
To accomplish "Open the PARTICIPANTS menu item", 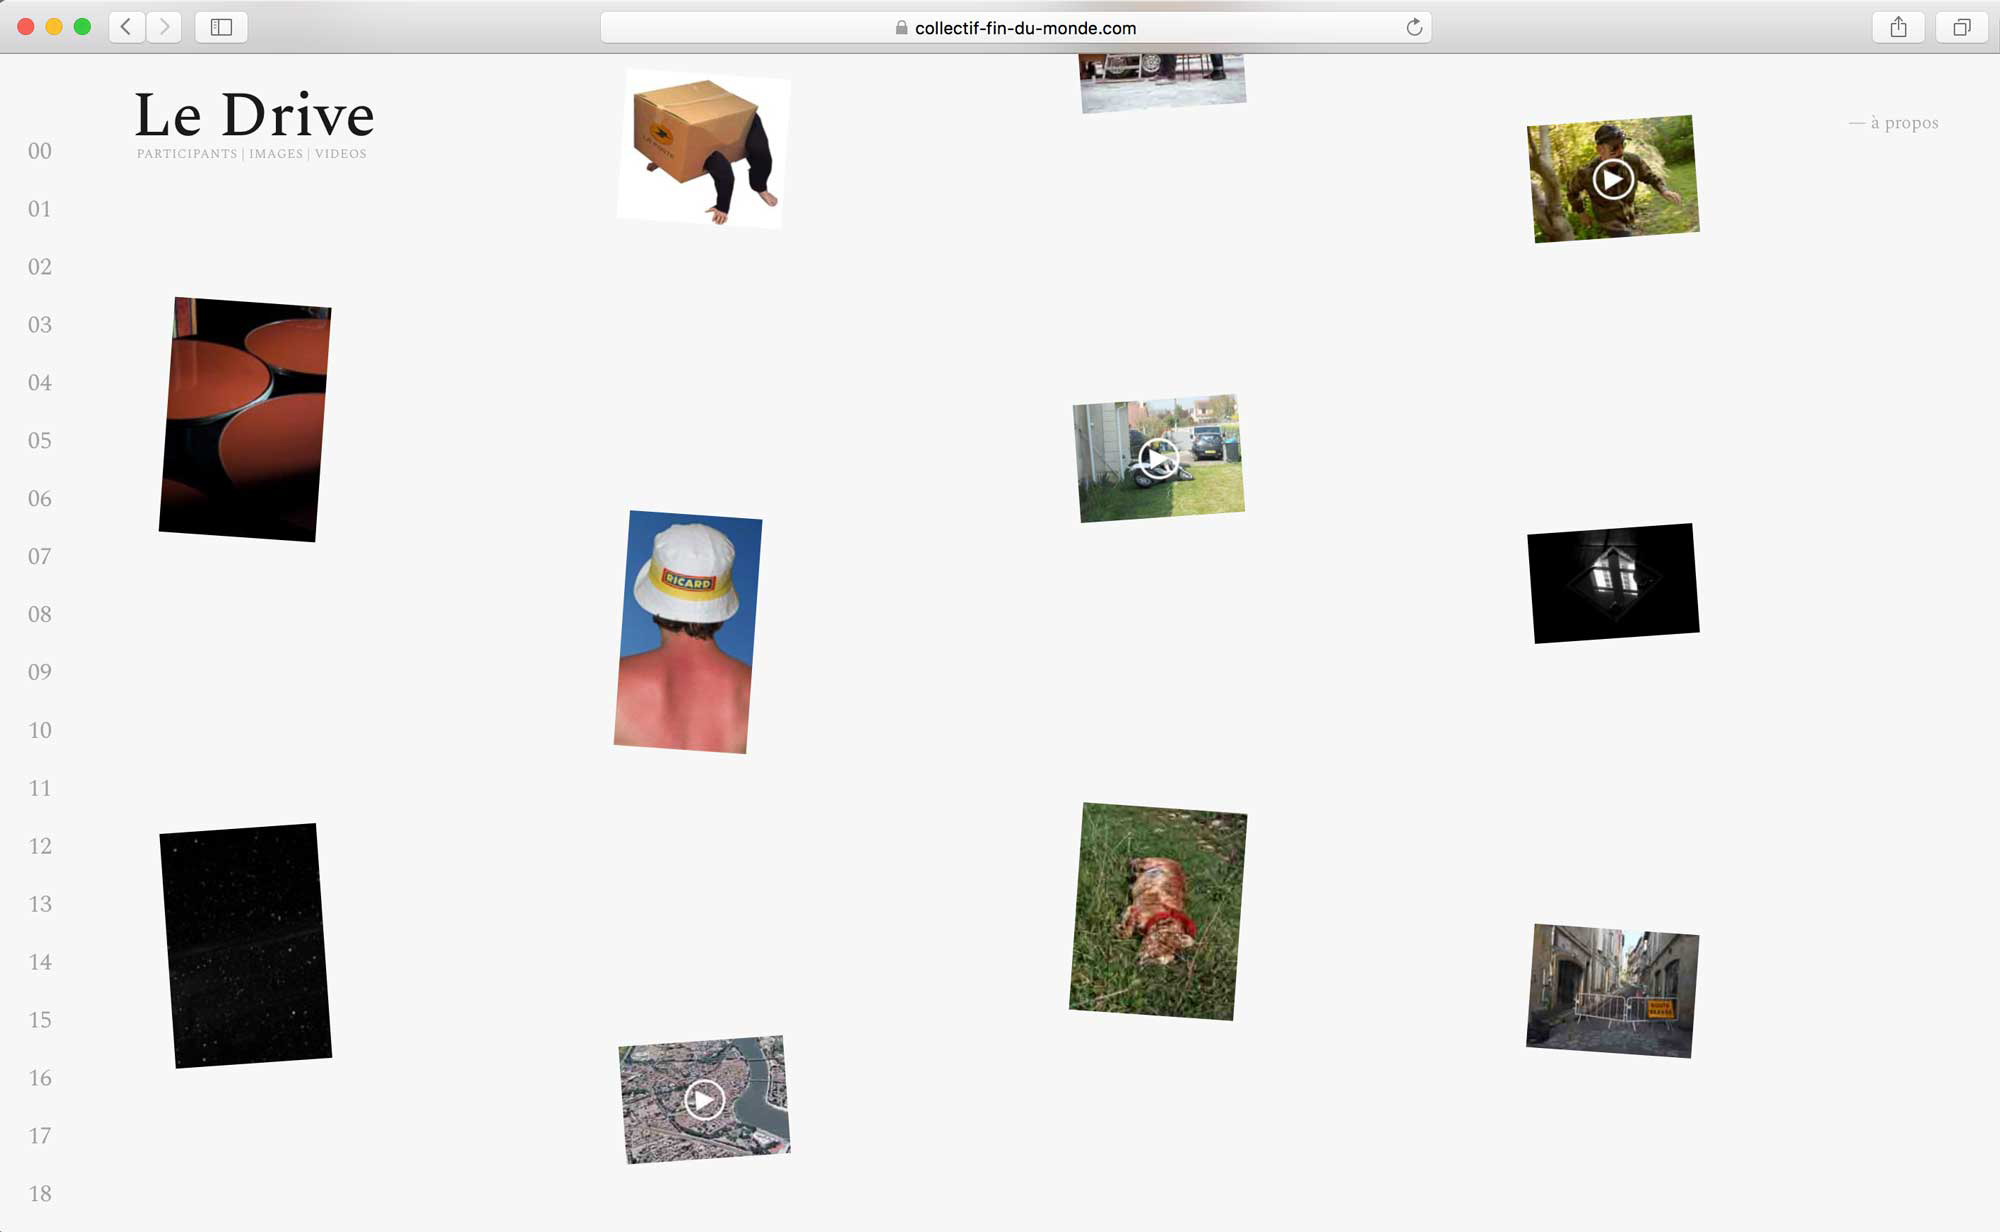I will tap(187, 154).
